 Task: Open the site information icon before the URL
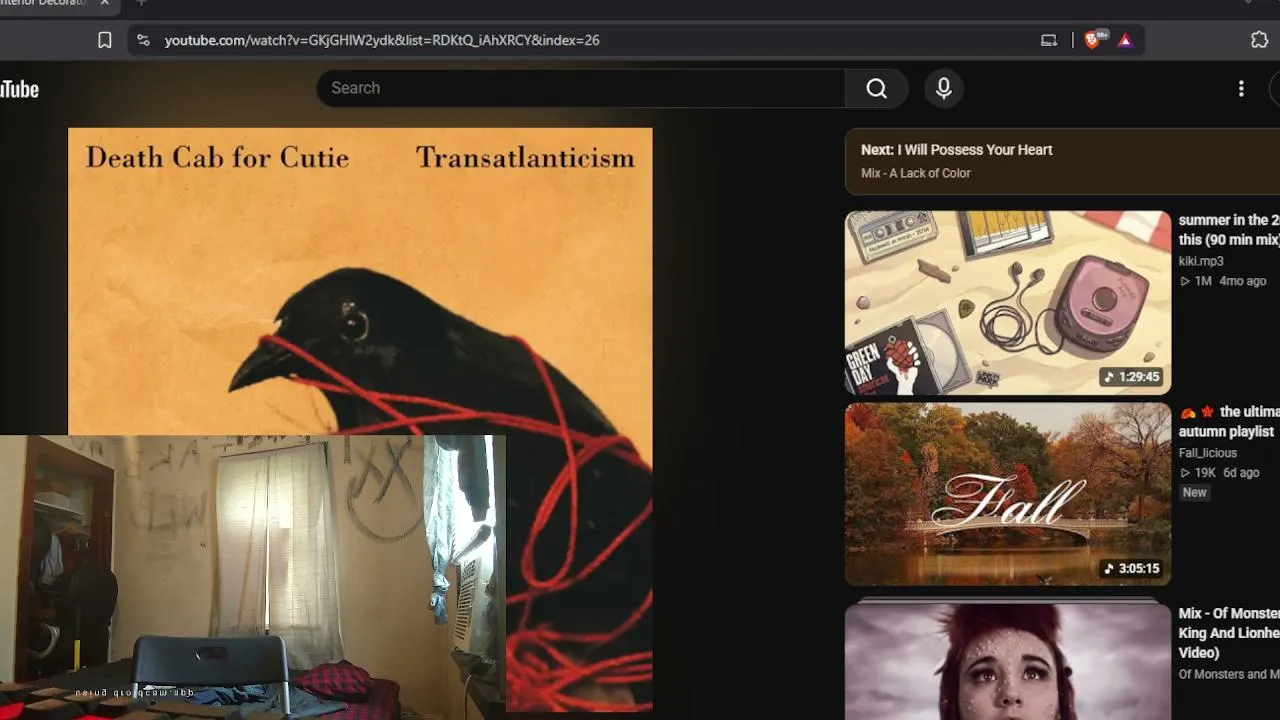143,40
